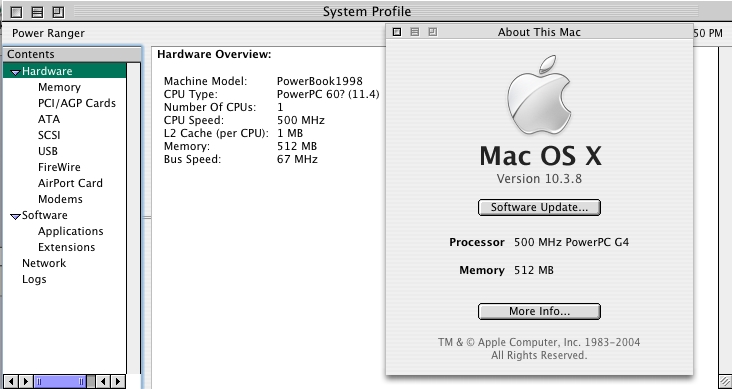732x389 pixels.
Task: Select FireWire in the Contents list
Action: point(59,167)
